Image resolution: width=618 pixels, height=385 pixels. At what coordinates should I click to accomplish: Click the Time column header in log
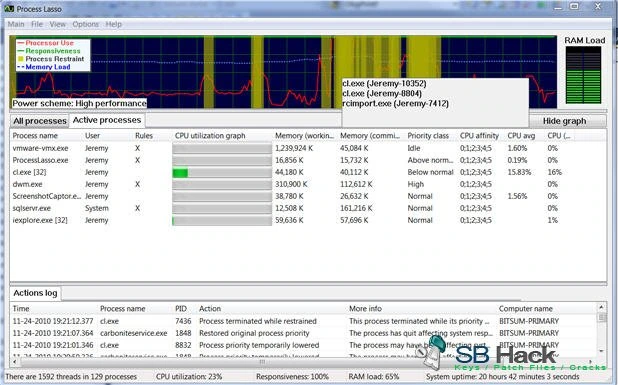pos(21,309)
